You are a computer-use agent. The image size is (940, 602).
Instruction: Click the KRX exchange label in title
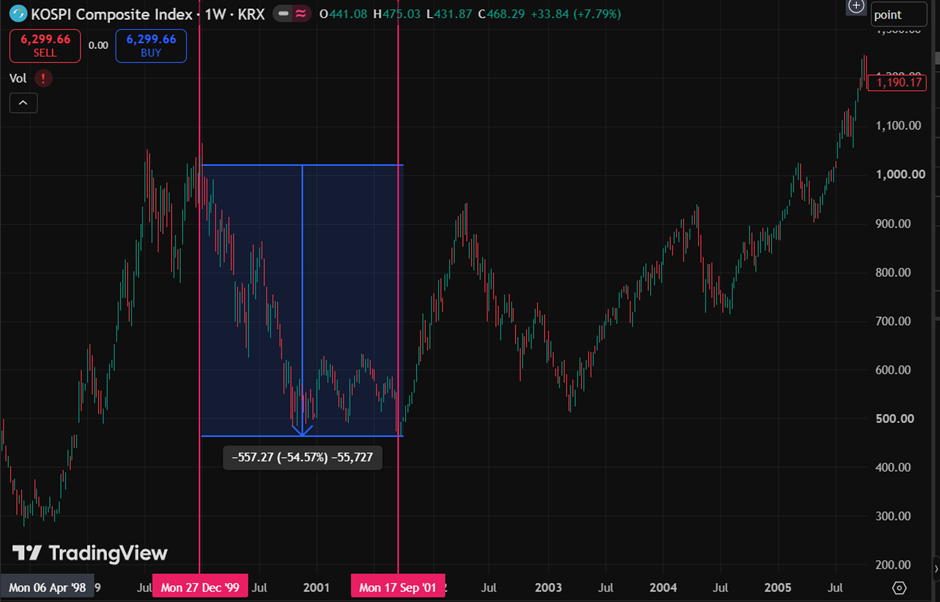251,14
